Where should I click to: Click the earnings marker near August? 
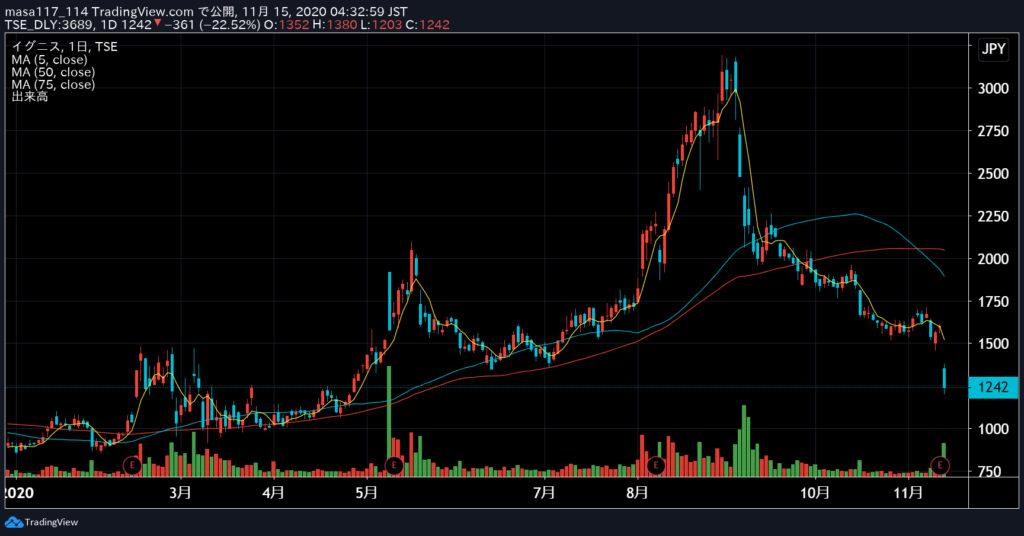point(655,465)
